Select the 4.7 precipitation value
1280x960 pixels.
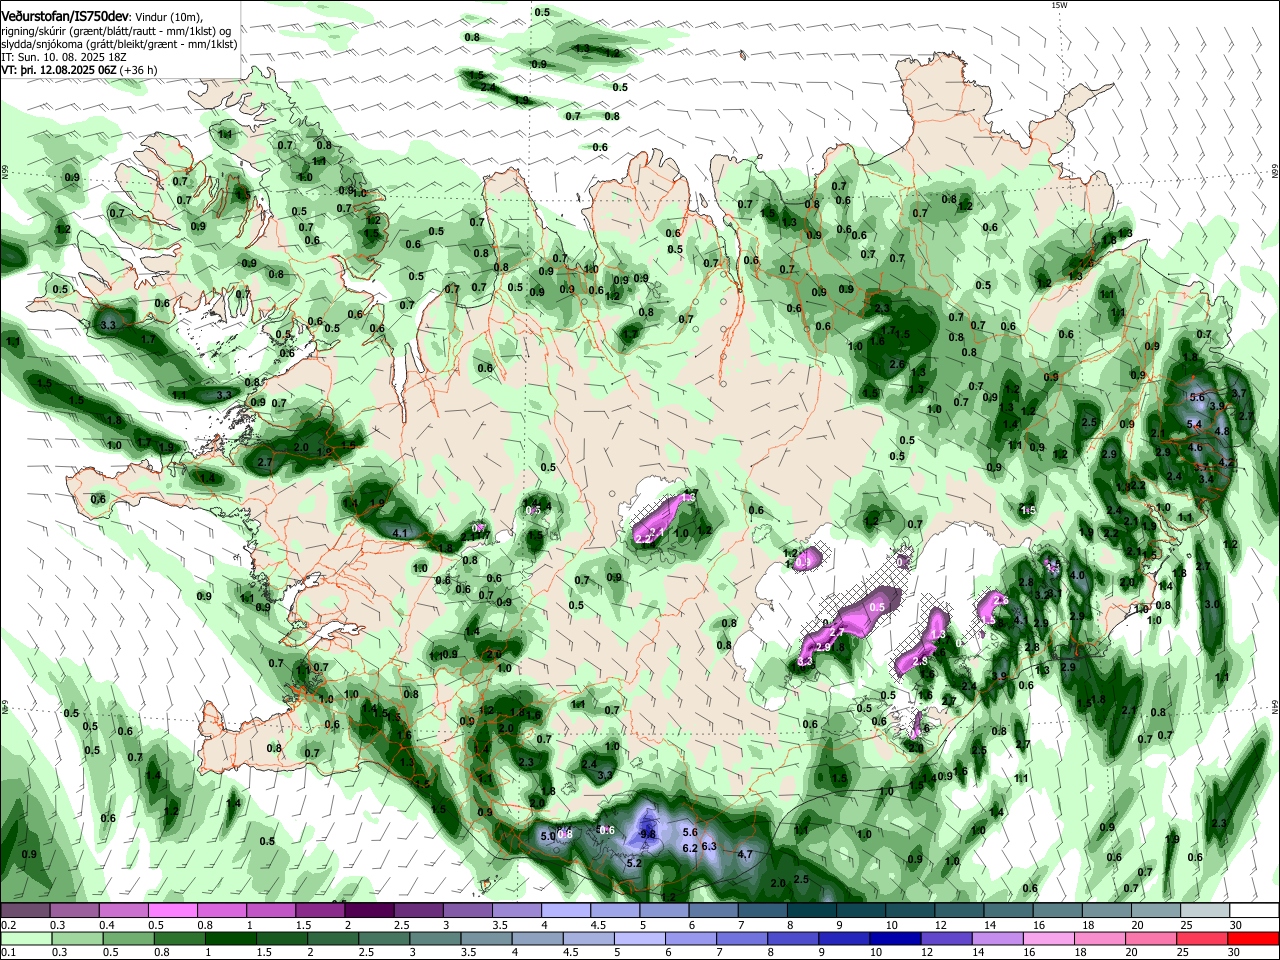744,854
